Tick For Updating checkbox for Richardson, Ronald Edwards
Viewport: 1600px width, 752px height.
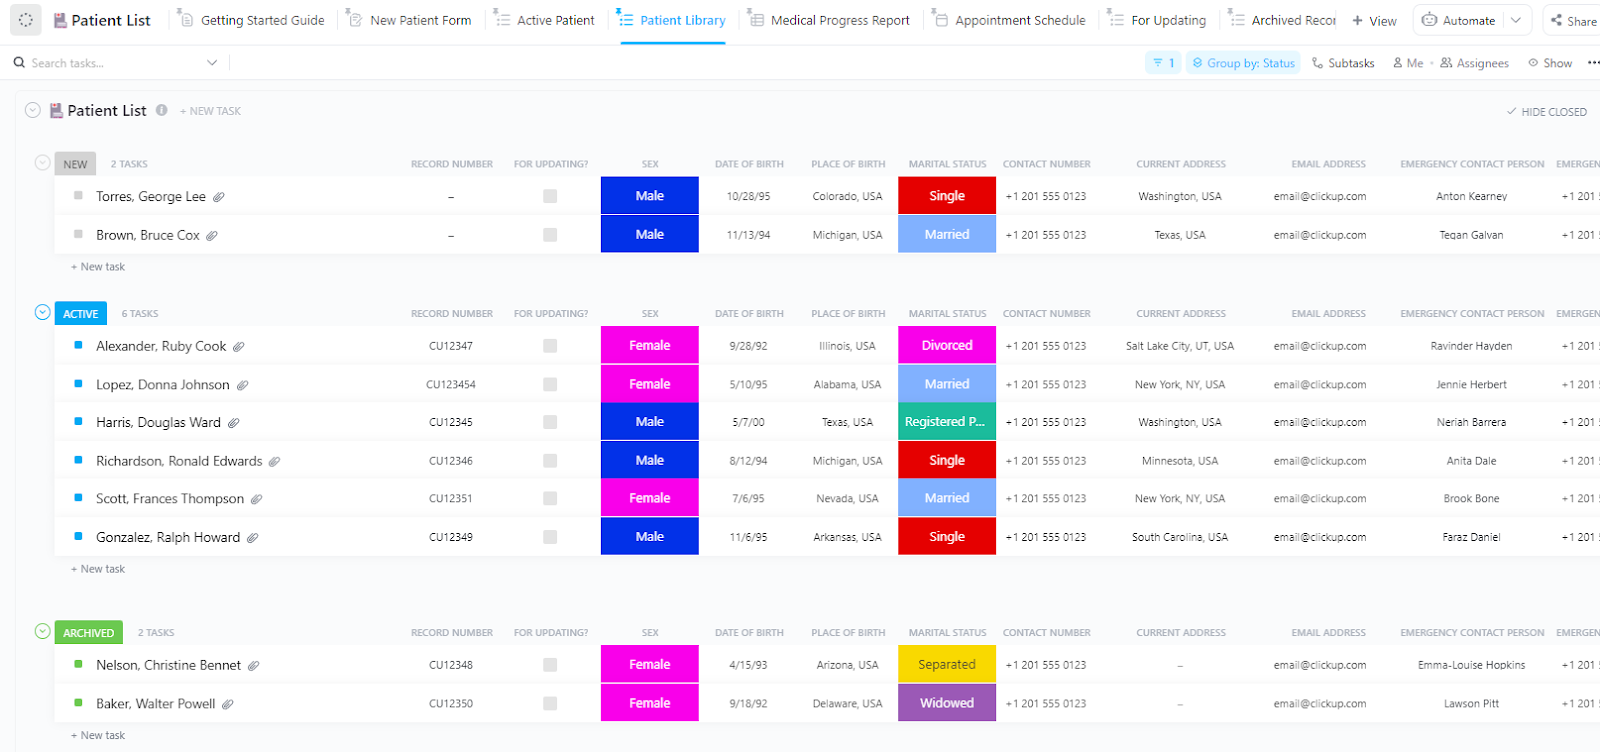[x=550, y=461]
